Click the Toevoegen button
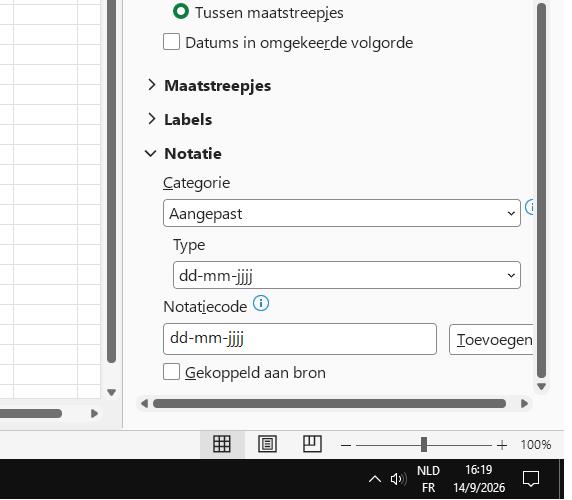Screen dimensions: 572x500 click(x=491, y=340)
